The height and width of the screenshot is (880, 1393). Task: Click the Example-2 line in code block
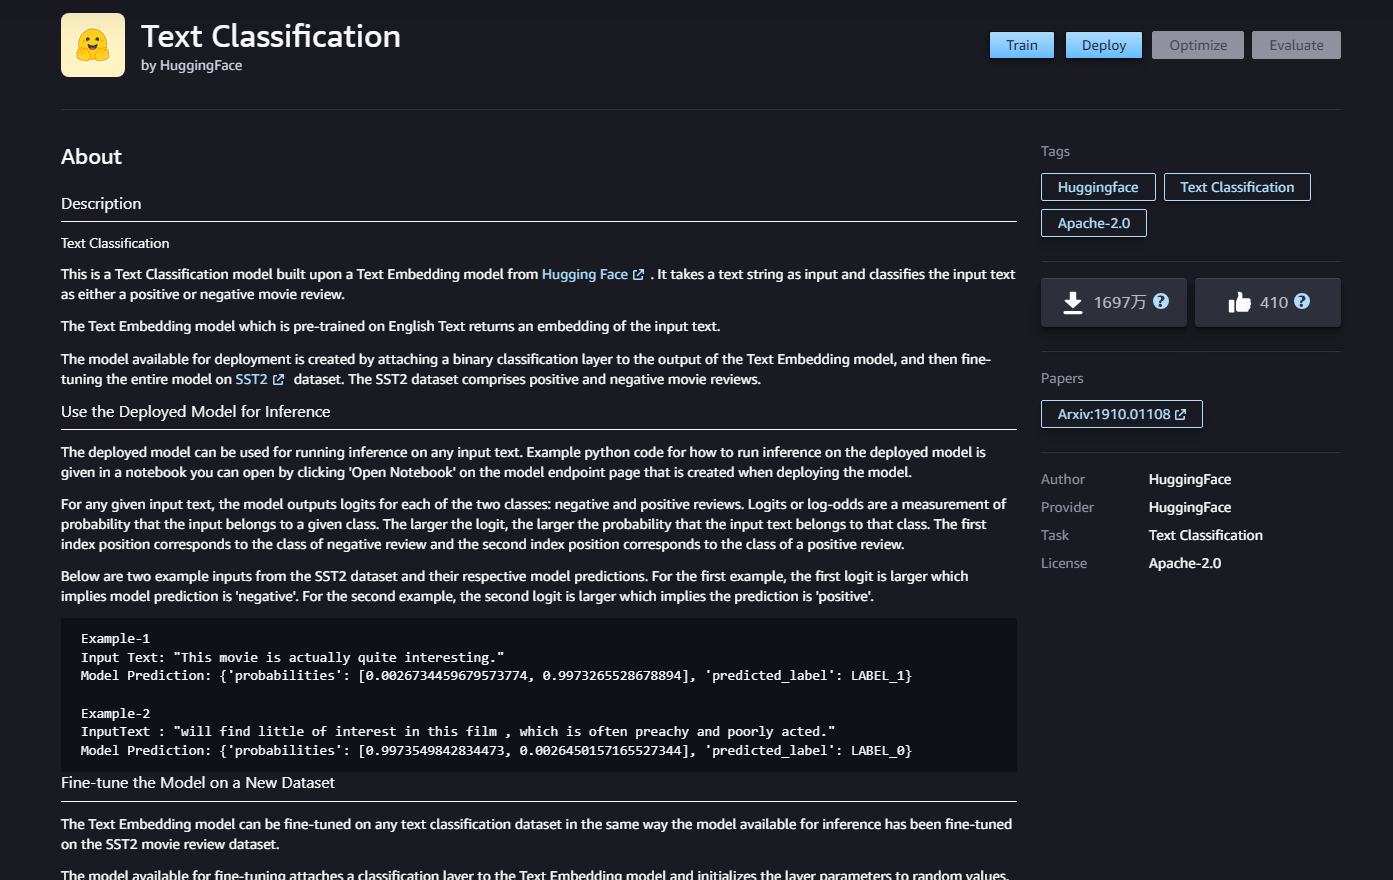[x=115, y=713]
